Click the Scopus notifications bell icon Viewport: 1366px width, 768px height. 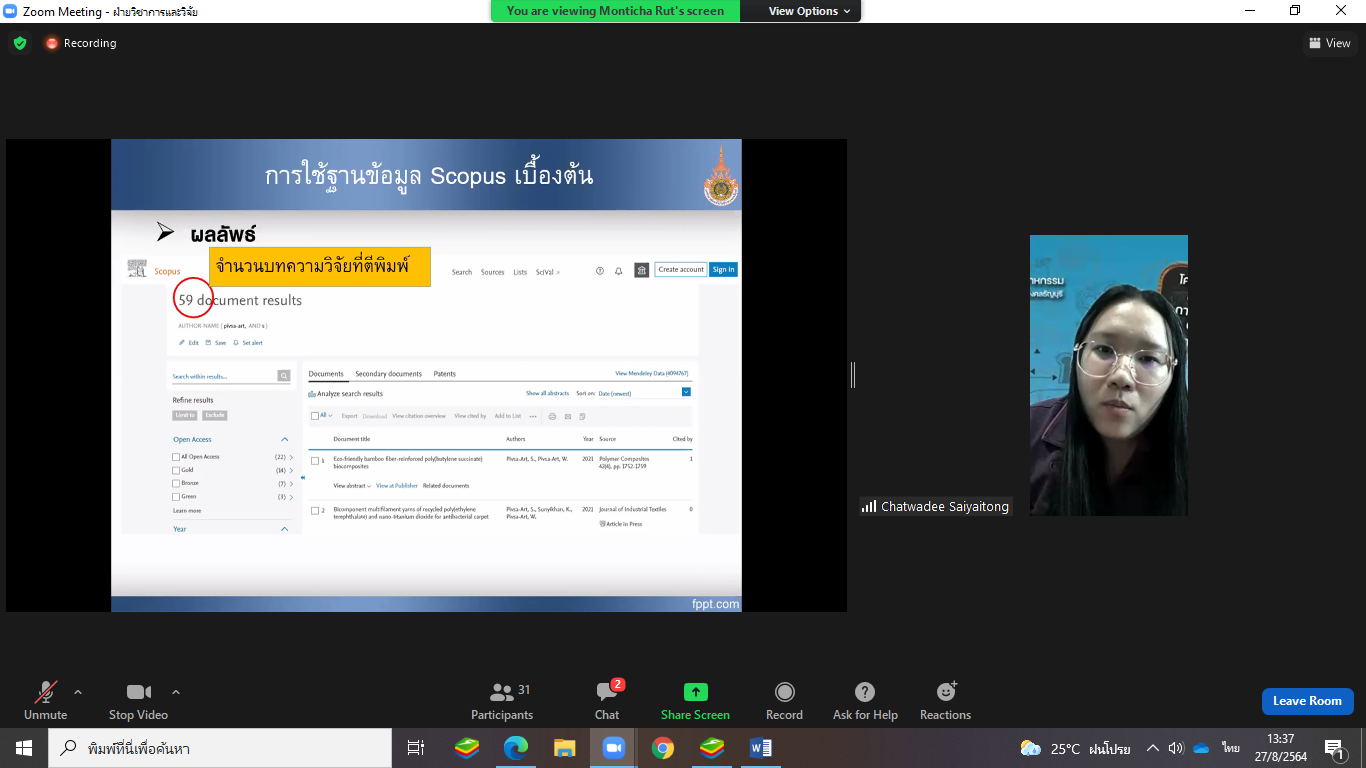619,270
